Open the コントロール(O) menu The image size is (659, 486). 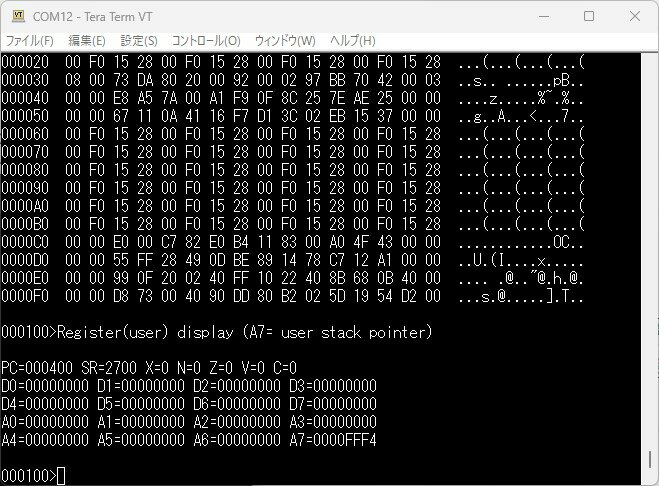(206, 41)
